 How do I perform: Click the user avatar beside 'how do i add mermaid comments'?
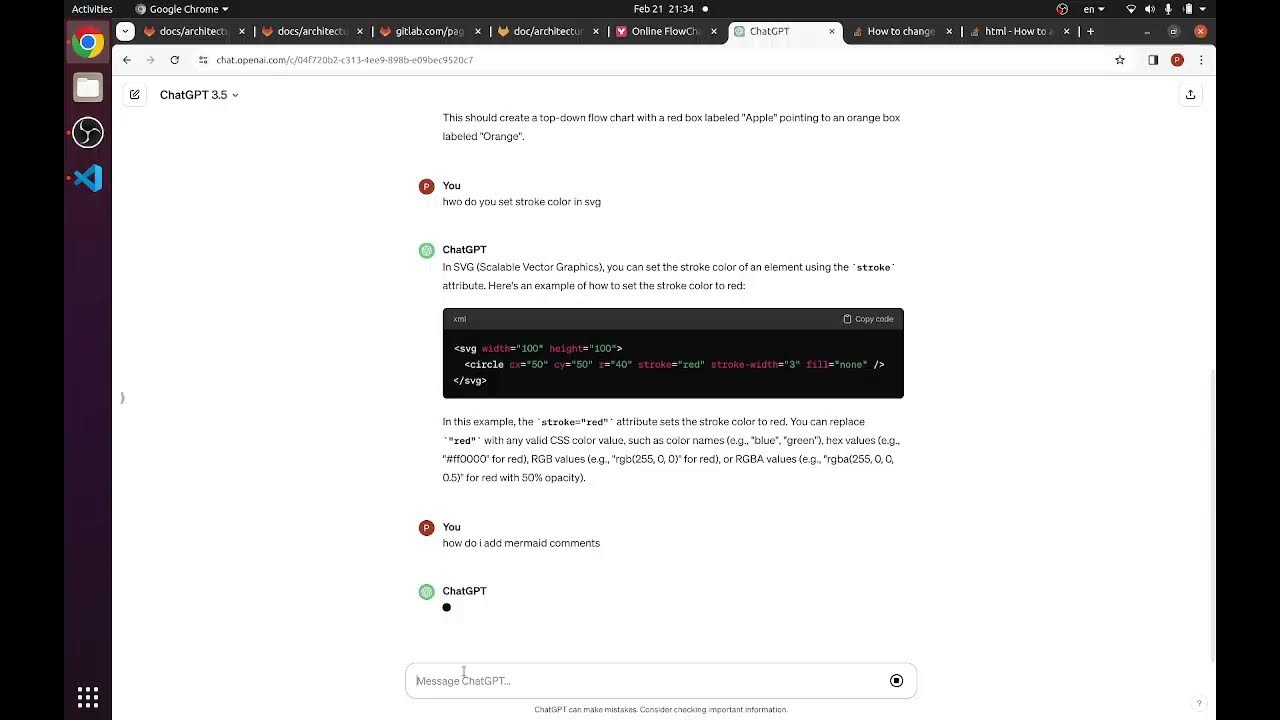click(426, 527)
